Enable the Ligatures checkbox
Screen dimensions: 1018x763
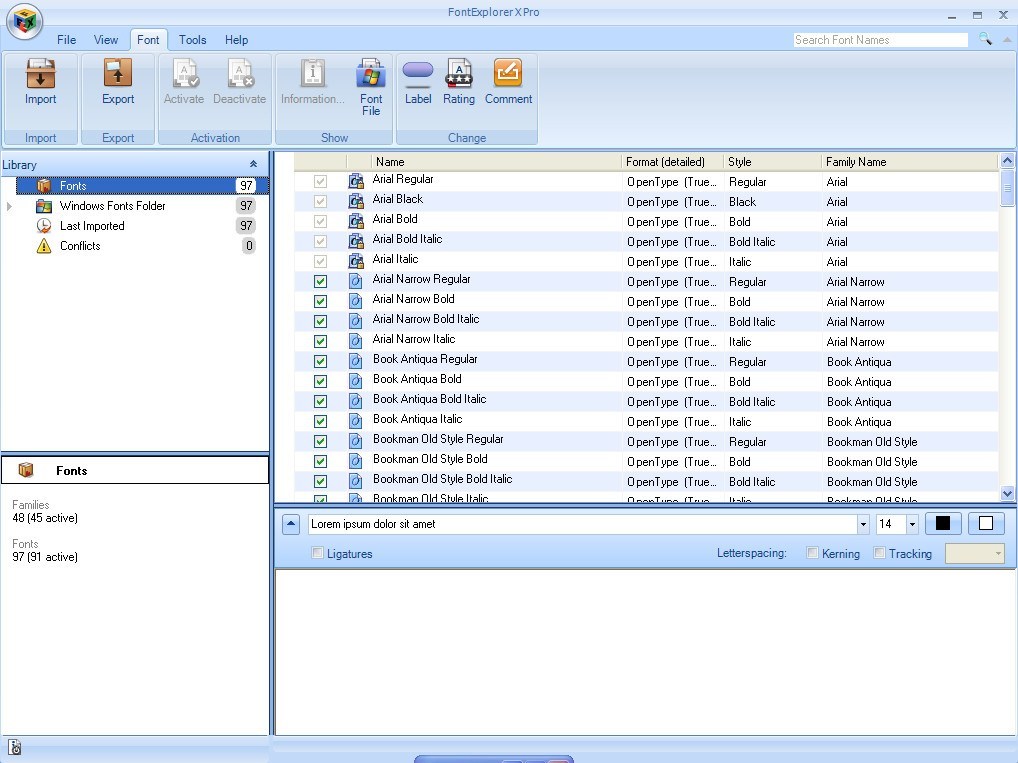(317, 553)
